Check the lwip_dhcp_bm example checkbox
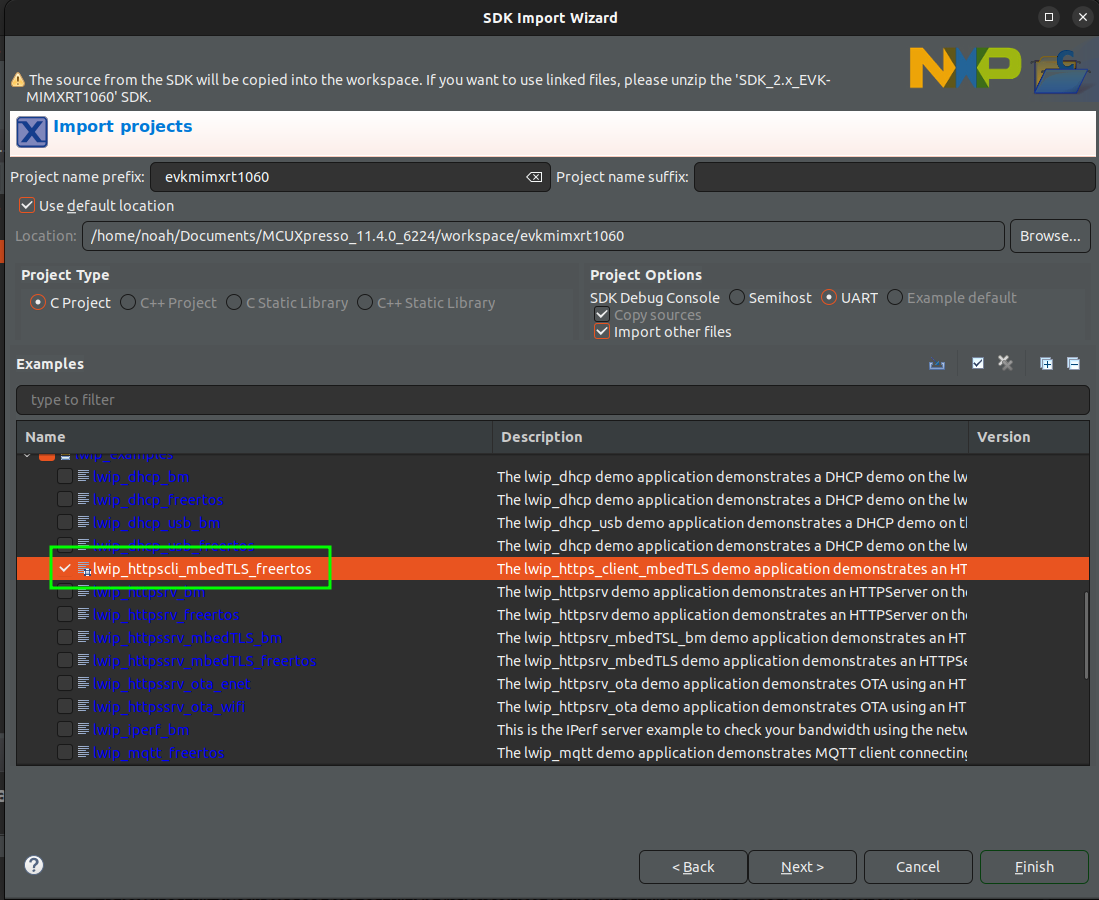This screenshot has width=1099, height=900. 65,477
